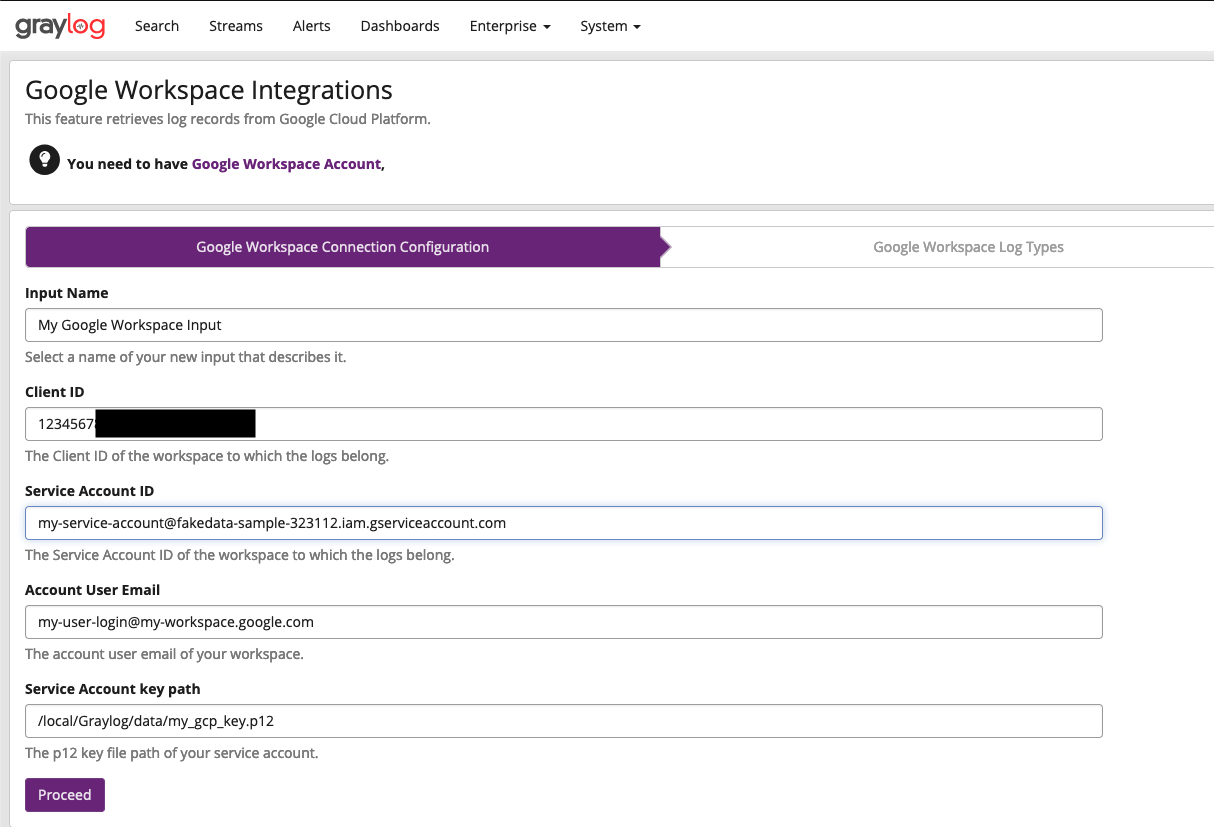Viewport: 1214px width, 827px height.
Task: Select the Google Workspace Connection Configuration tab
Action: click(x=342, y=246)
